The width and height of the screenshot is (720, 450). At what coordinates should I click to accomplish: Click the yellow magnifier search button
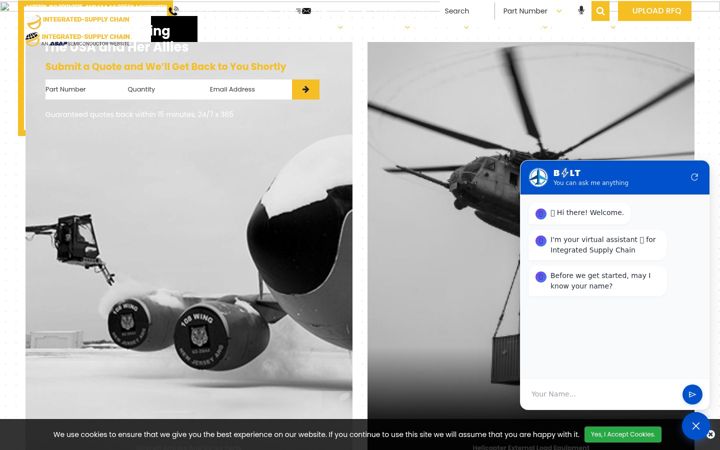click(x=600, y=11)
